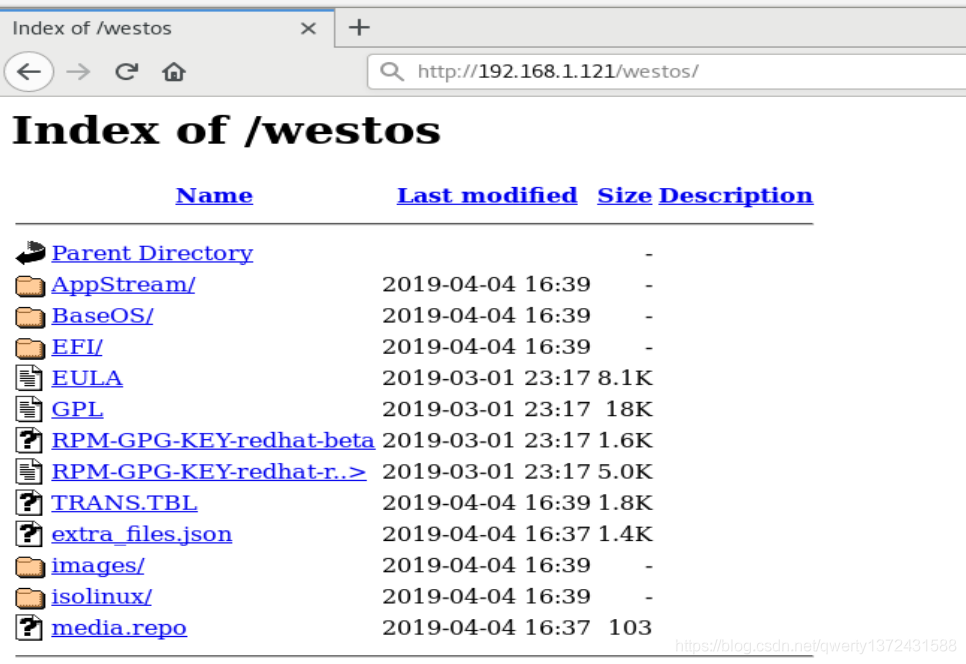
Task: Close the Index of /westos tab
Action: 308,28
